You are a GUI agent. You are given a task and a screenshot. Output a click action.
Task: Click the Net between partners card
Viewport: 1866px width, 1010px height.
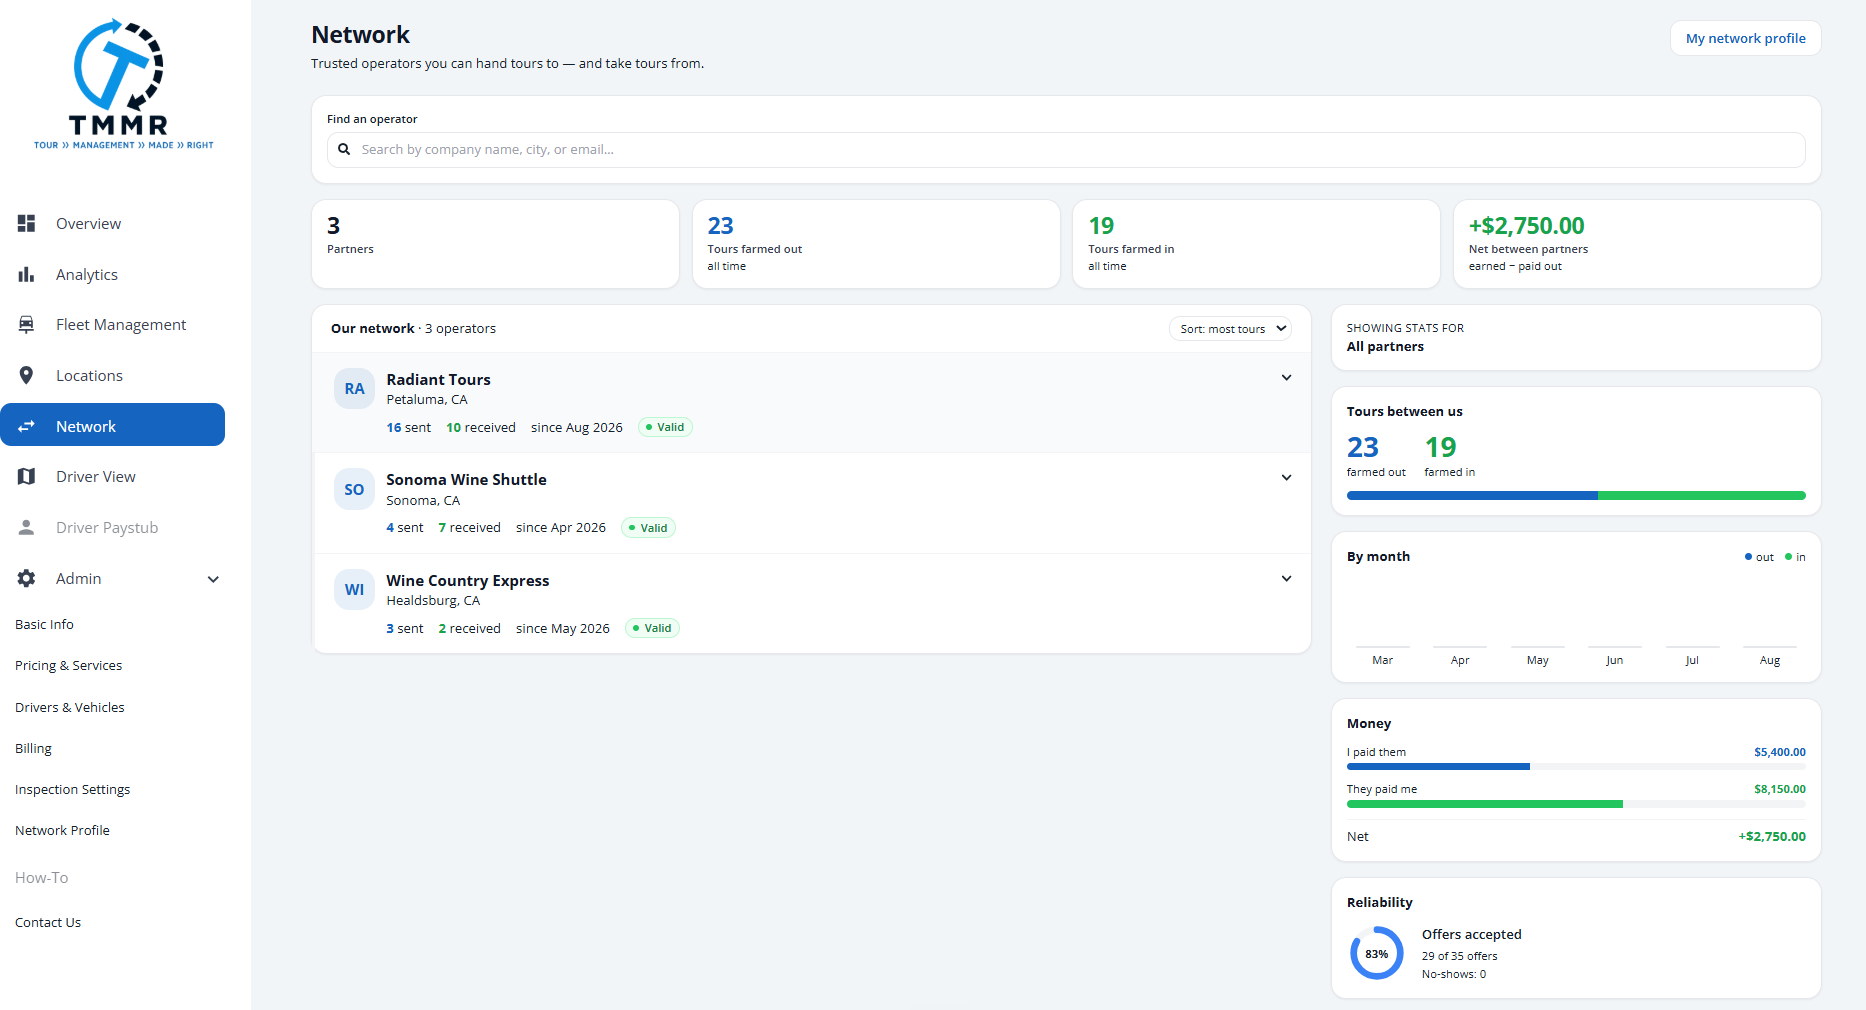[x=1637, y=244]
